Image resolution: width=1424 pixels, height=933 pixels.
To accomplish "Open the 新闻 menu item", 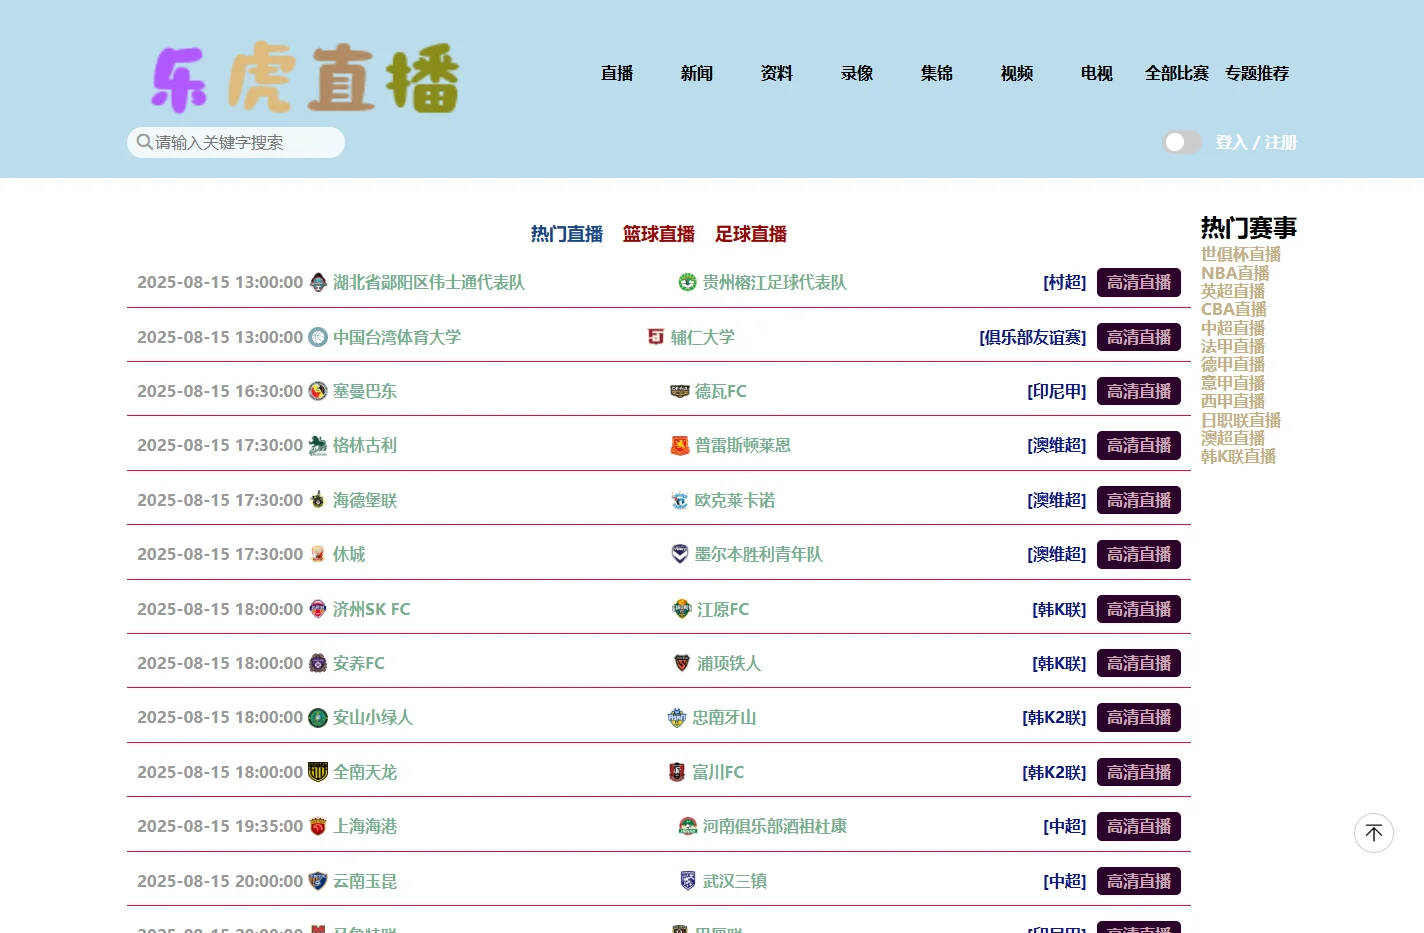I will (697, 73).
